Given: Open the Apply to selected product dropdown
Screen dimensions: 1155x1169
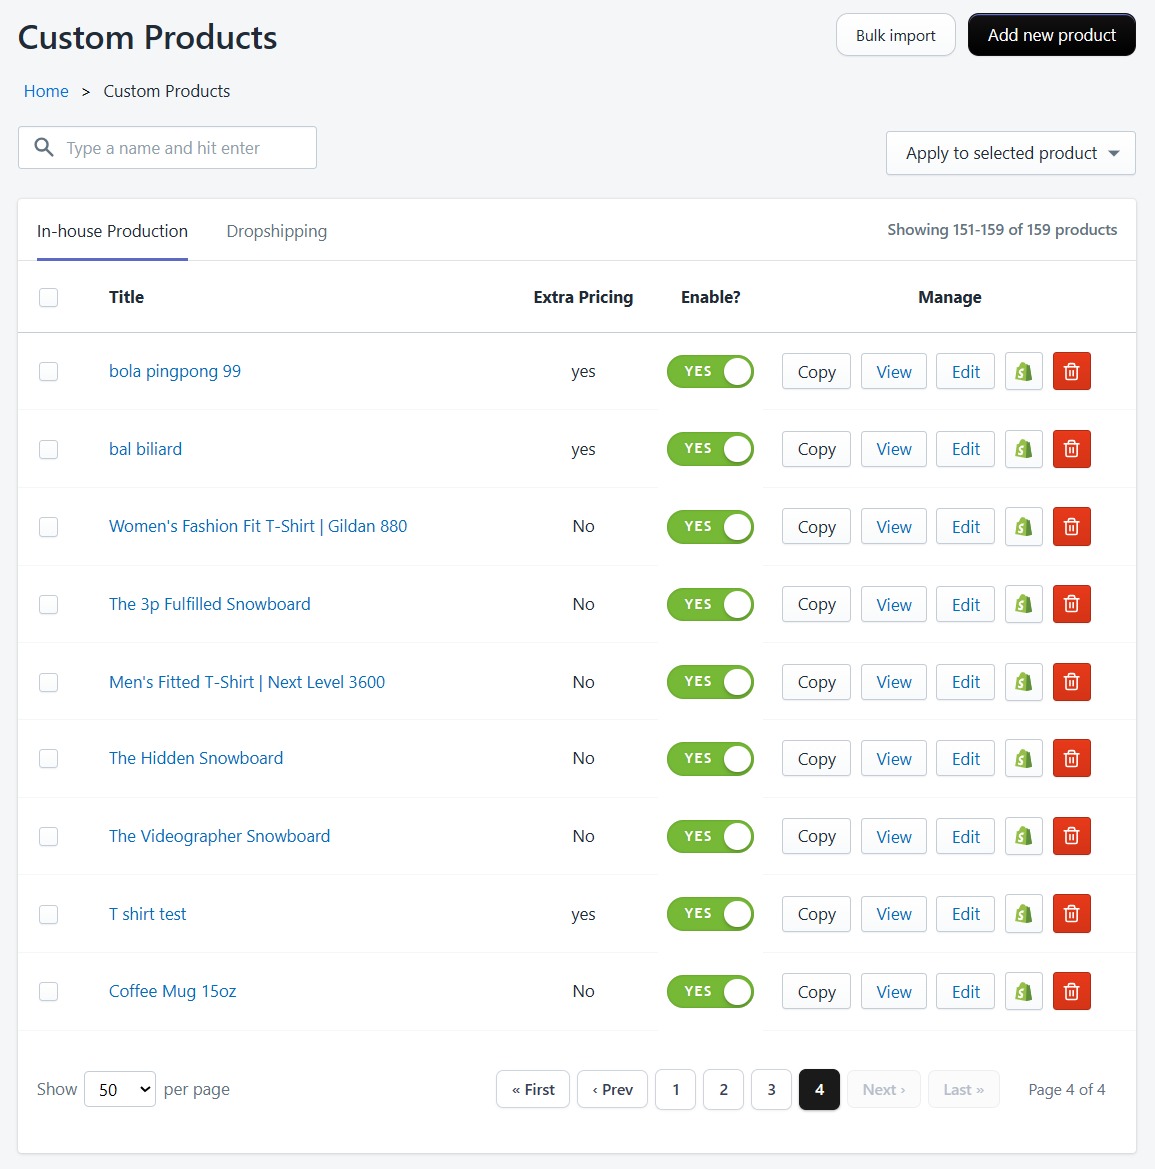Looking at the screenshot, I should pyautogui.click(x=1009, y=153).
